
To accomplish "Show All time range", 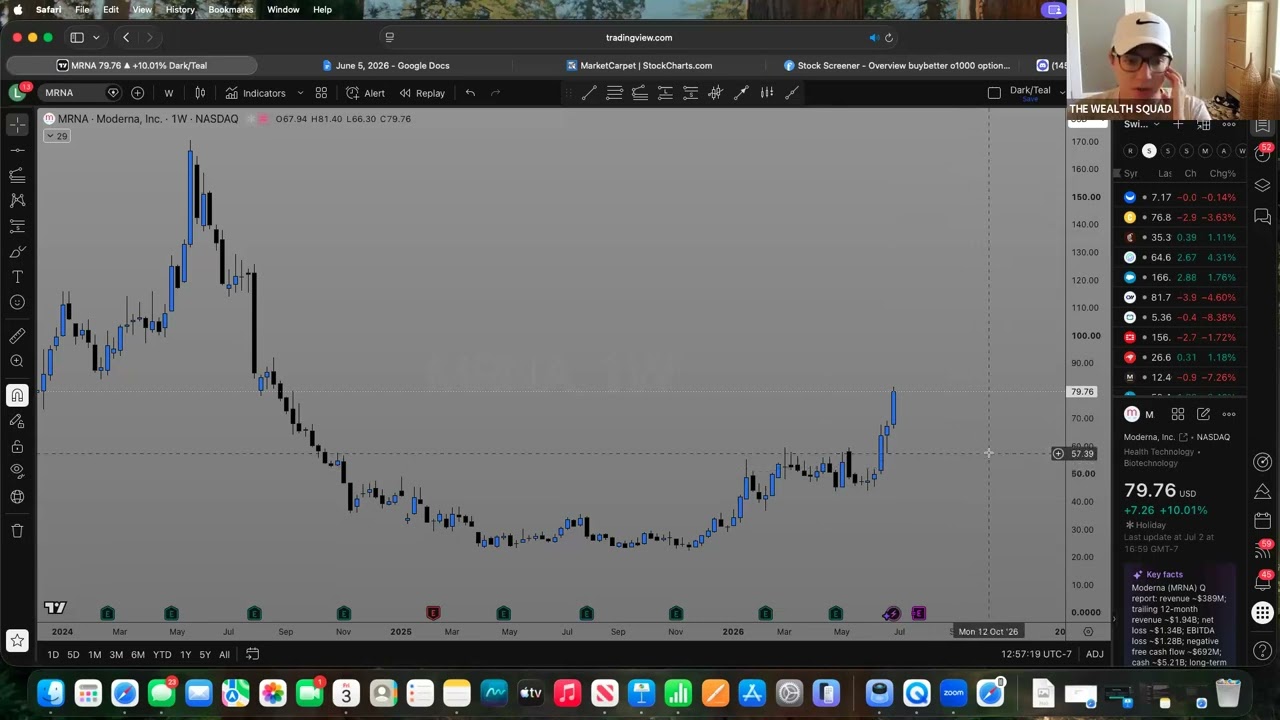I will pyautogui.click(x=224, y=655).
